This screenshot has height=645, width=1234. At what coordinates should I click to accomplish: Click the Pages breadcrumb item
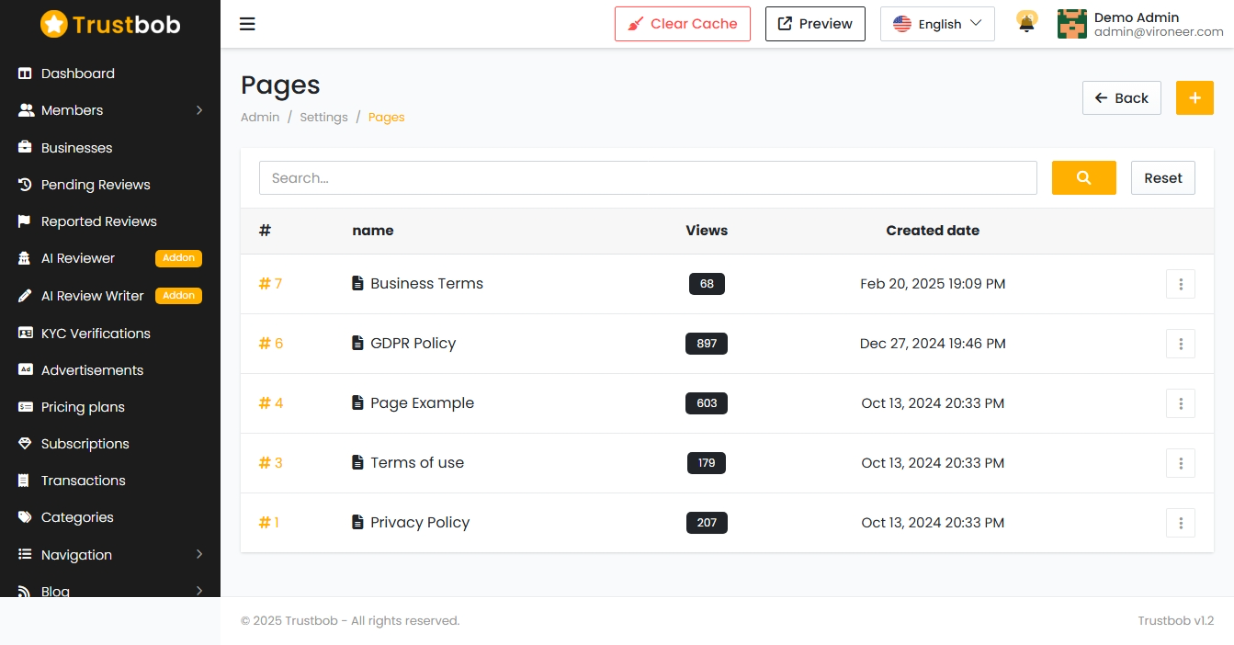pos(386,117)
